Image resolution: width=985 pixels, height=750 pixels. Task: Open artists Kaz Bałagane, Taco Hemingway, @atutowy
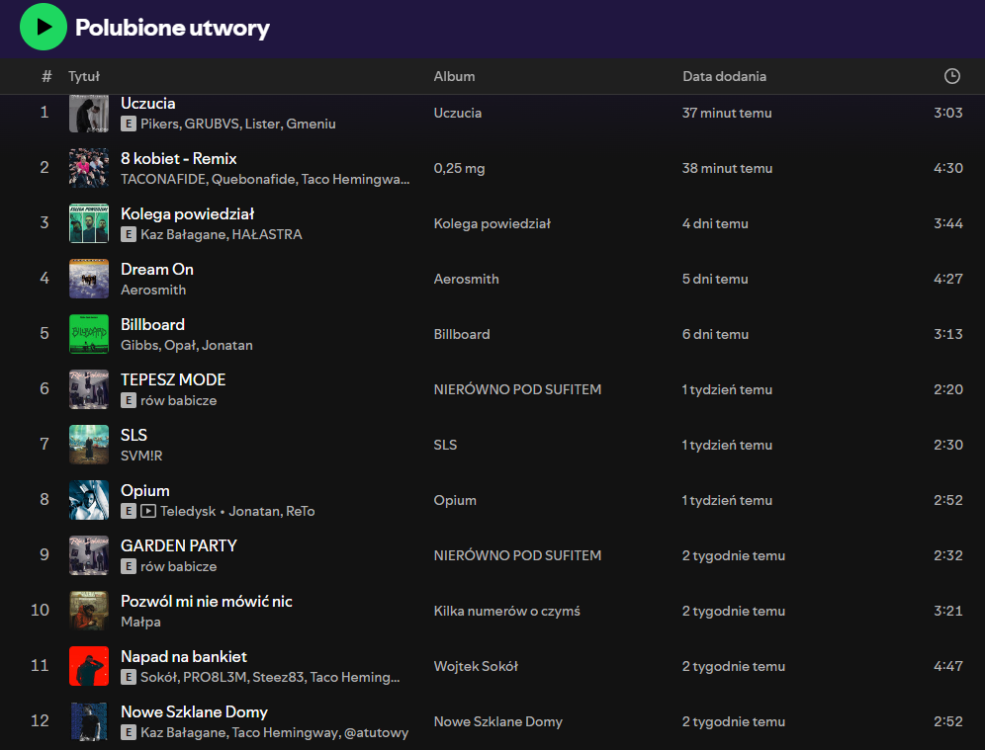point(274,732)
